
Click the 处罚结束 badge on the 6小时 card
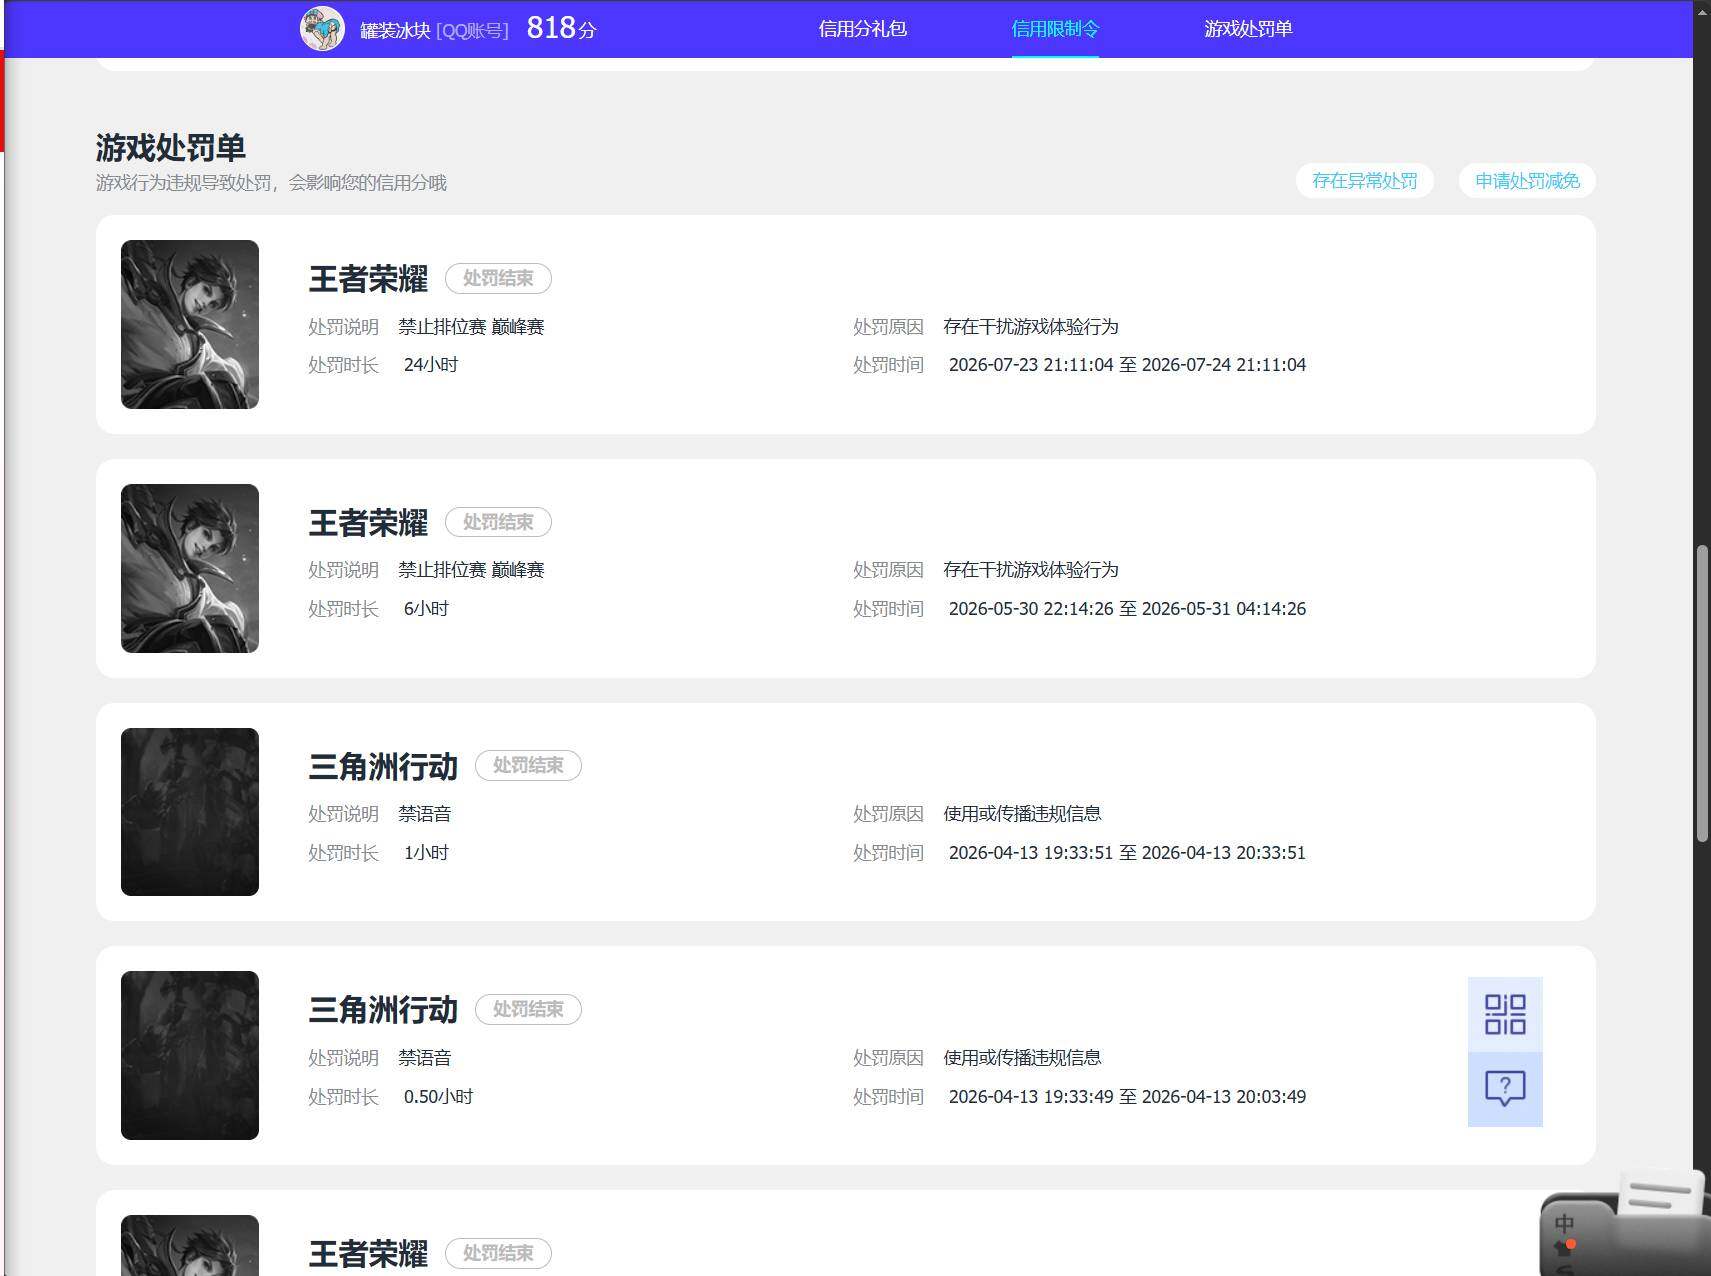[x=498, y=522]
